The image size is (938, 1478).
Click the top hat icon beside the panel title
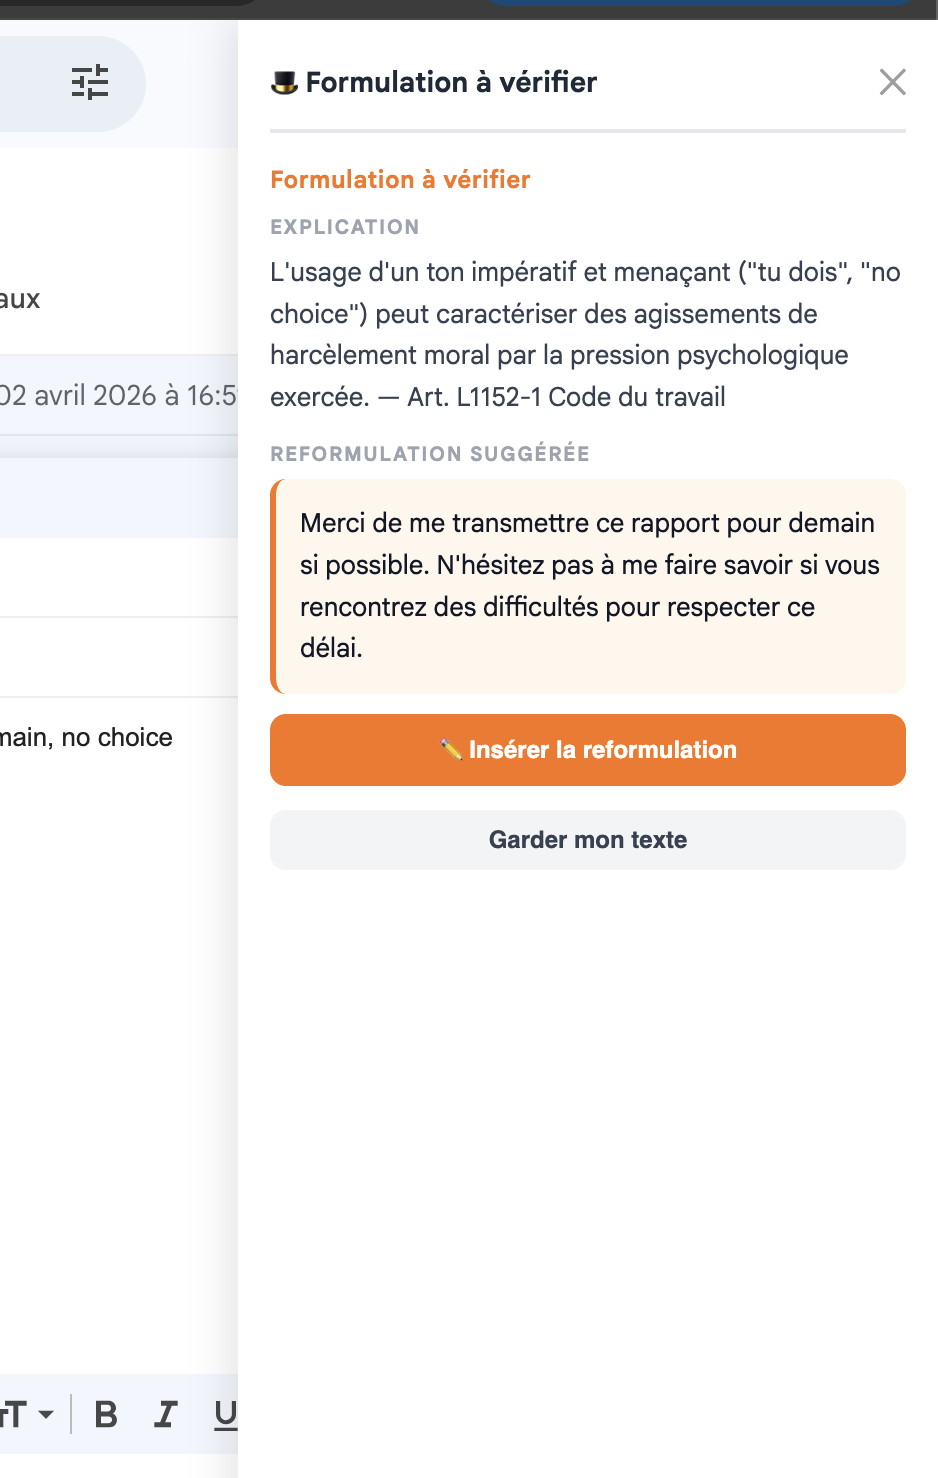(284, 82)
